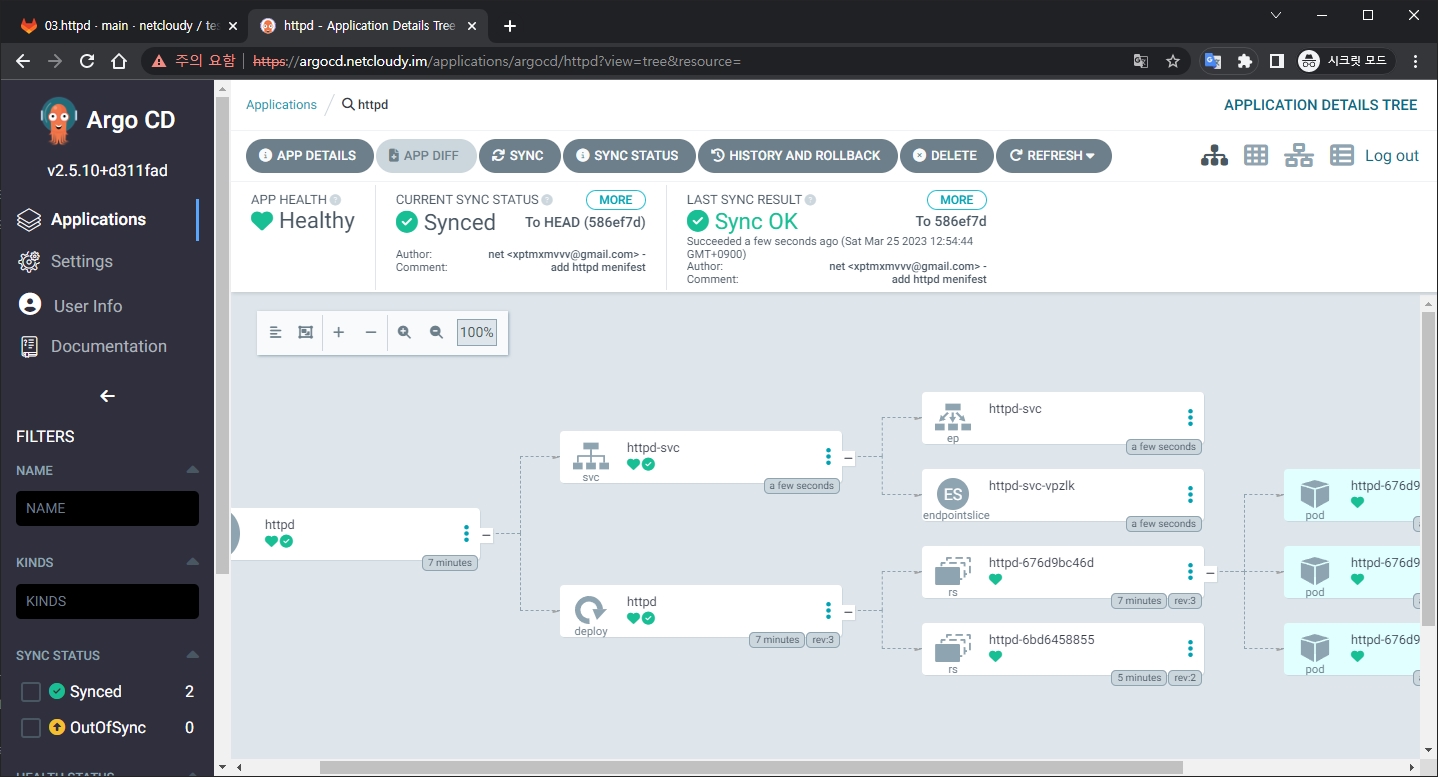The height and width of the screenshot is (777, 1438).
Task: Collapse the NAME filter section arrow
Action: [192, 470]
